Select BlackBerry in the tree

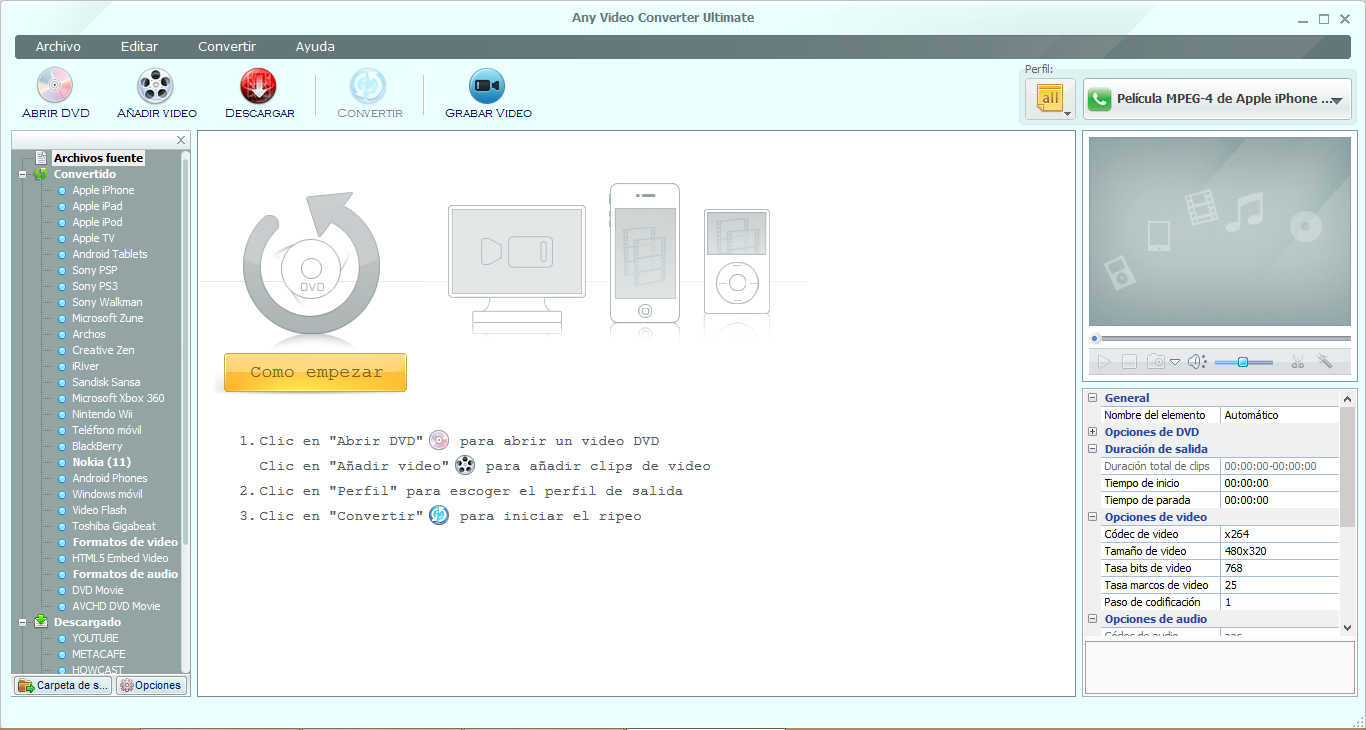coord(97,446)
